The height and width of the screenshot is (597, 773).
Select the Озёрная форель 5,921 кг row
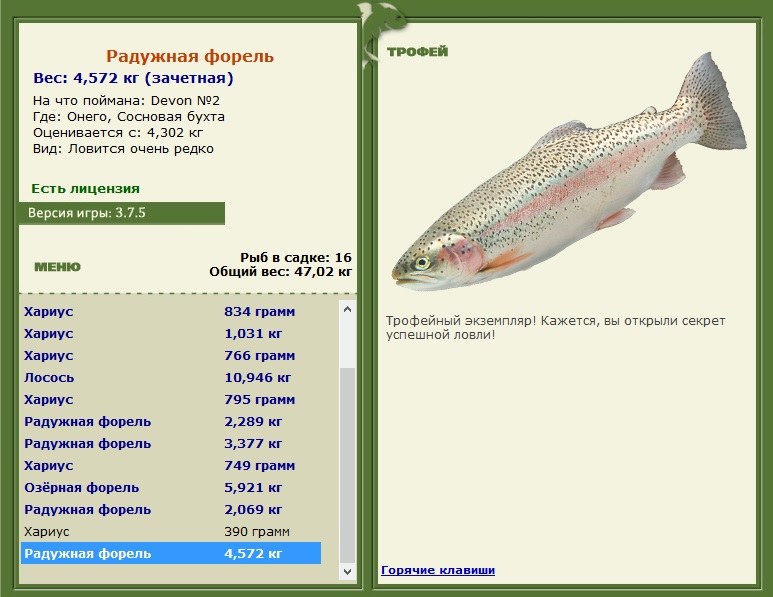(171, 488)
